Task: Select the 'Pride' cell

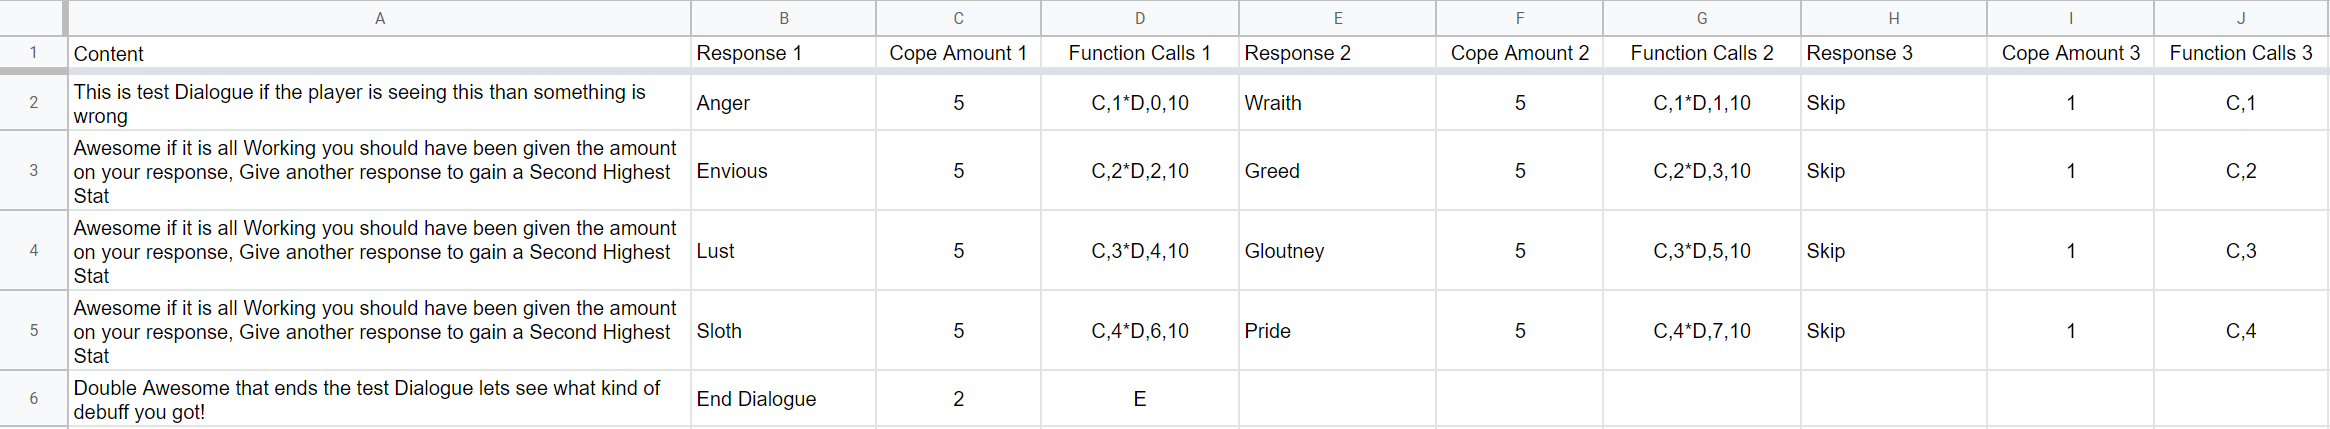Action: pyautogui.click(x=1337, y=331)
